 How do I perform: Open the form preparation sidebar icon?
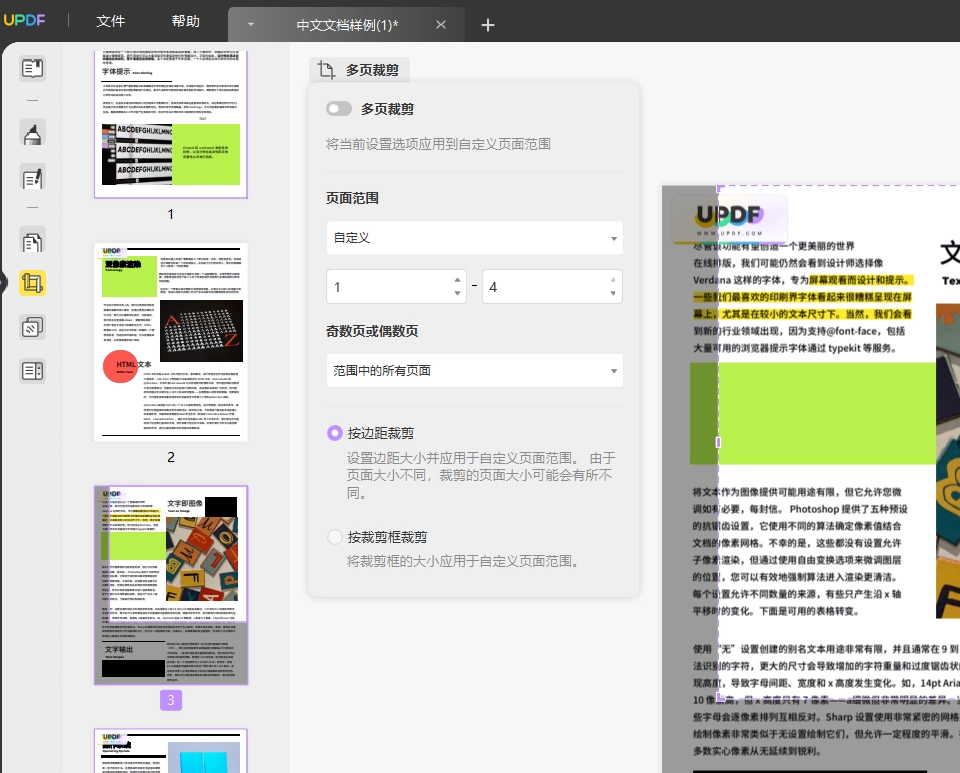pyautogui.click(x=32, y=370)
